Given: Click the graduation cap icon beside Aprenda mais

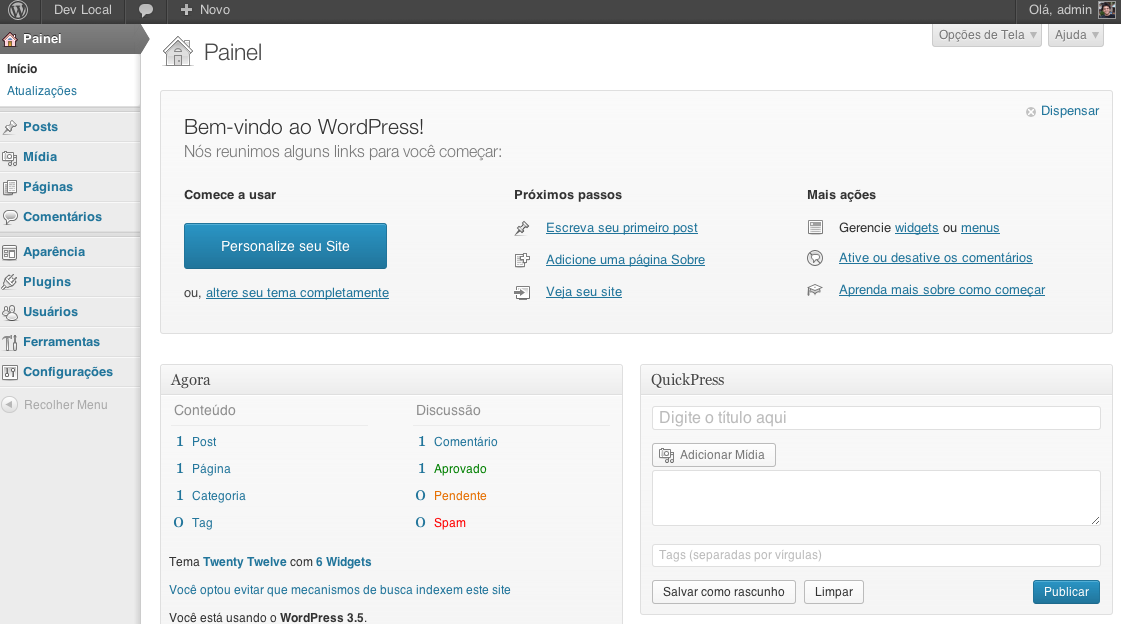Looking at the screenshot, I should coord(815,290).
